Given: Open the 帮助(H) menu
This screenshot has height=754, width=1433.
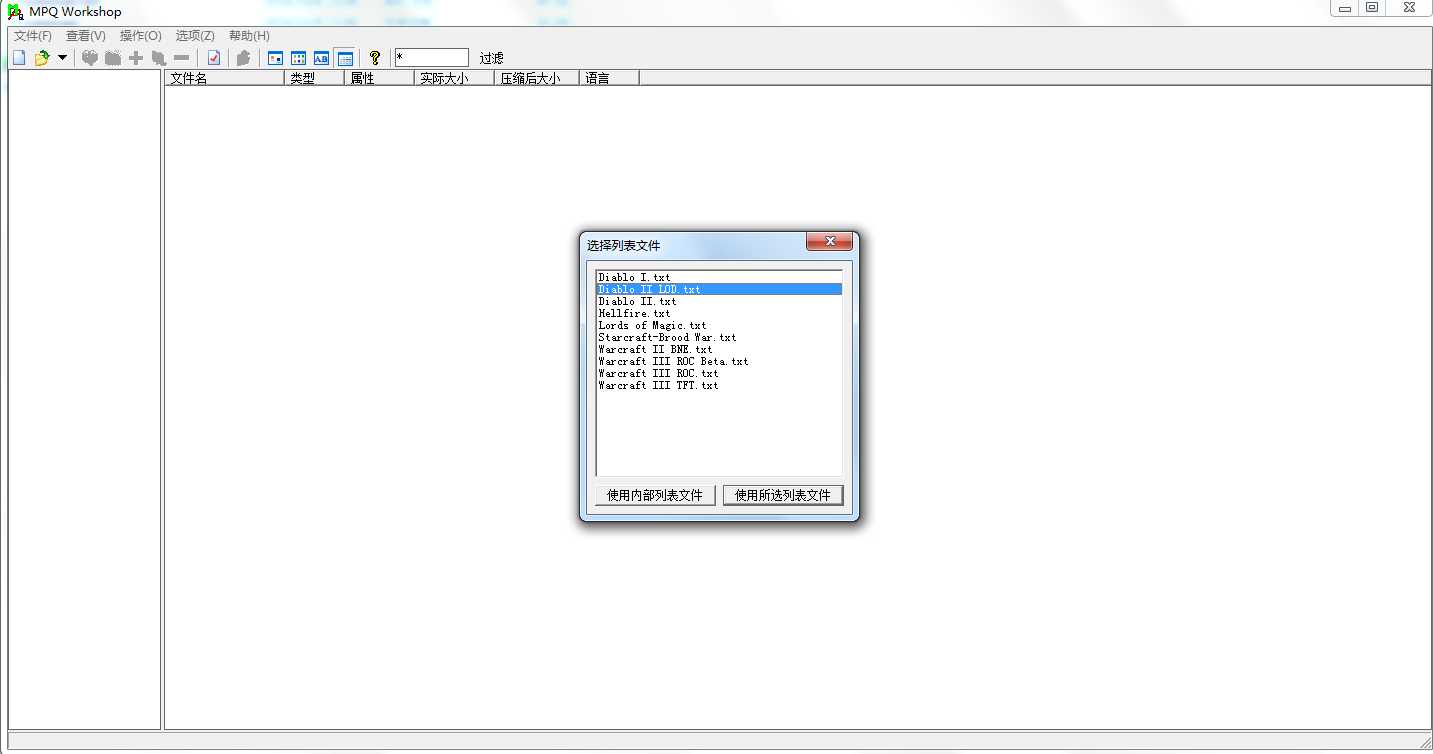Looking at the screenshot, I should 249,36.
